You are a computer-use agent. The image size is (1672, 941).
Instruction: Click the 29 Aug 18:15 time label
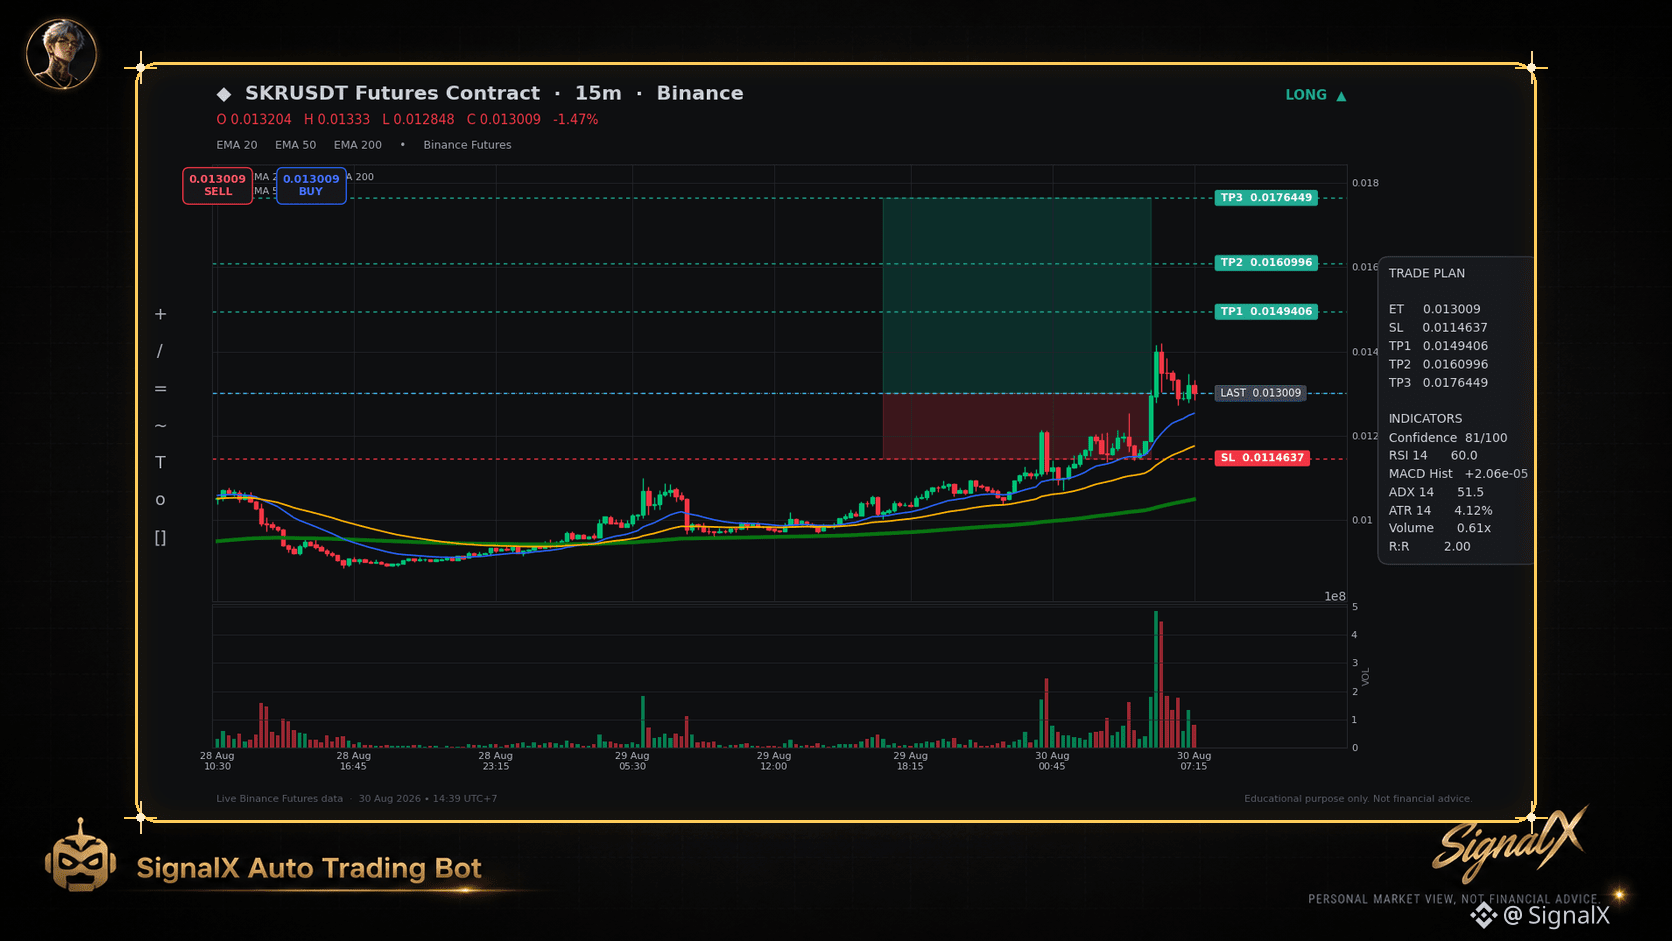[x=911, y=761]
